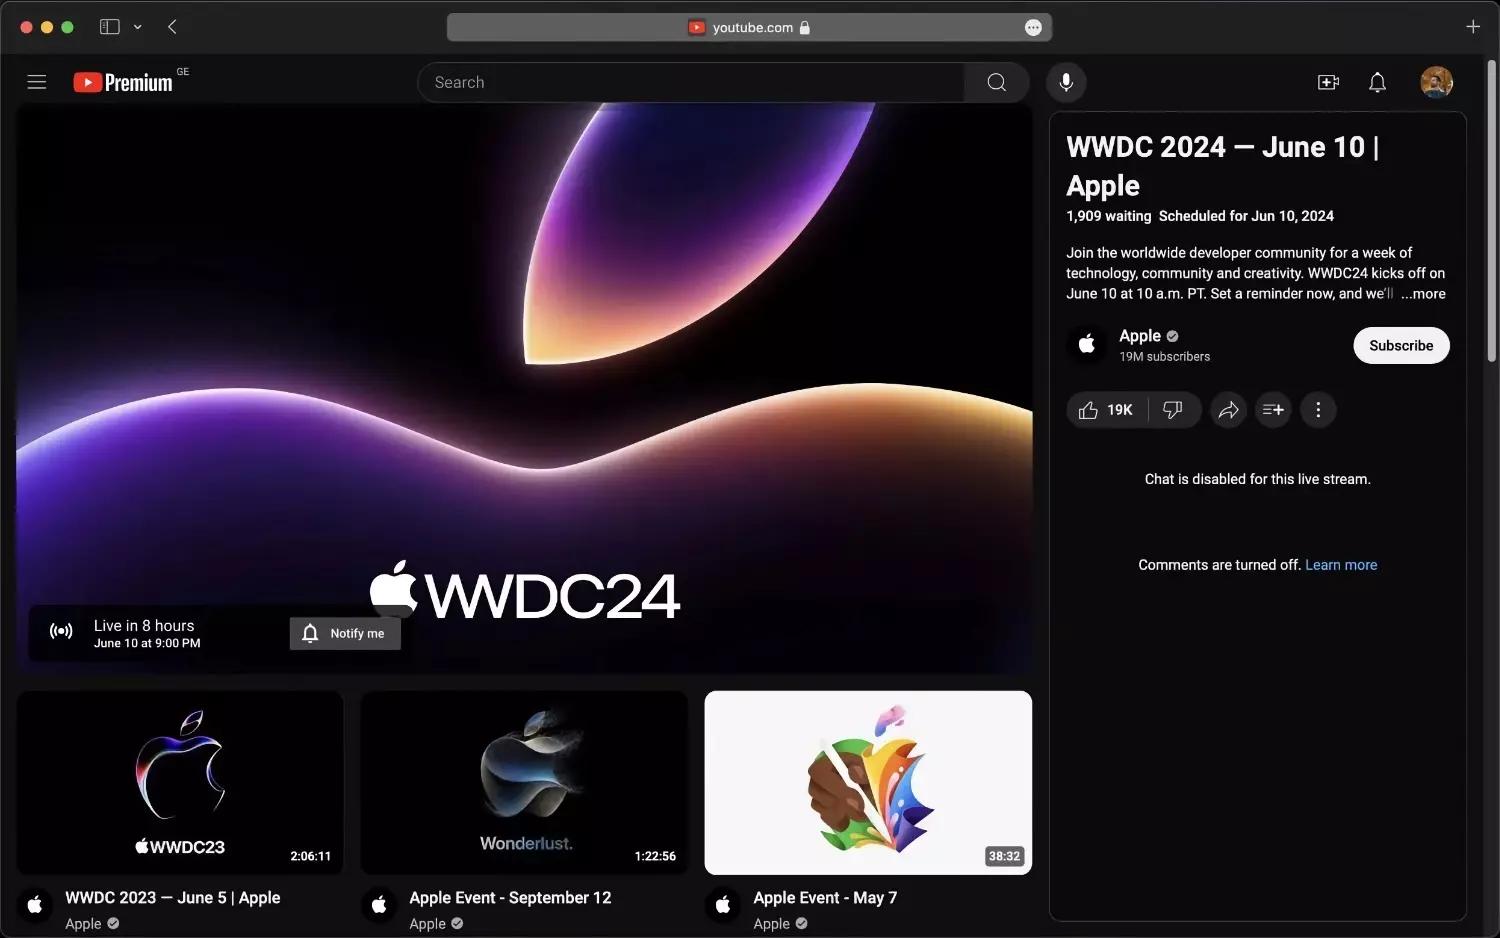
Task: Open the Create video icon
Action: click(x=1328, y=82)
